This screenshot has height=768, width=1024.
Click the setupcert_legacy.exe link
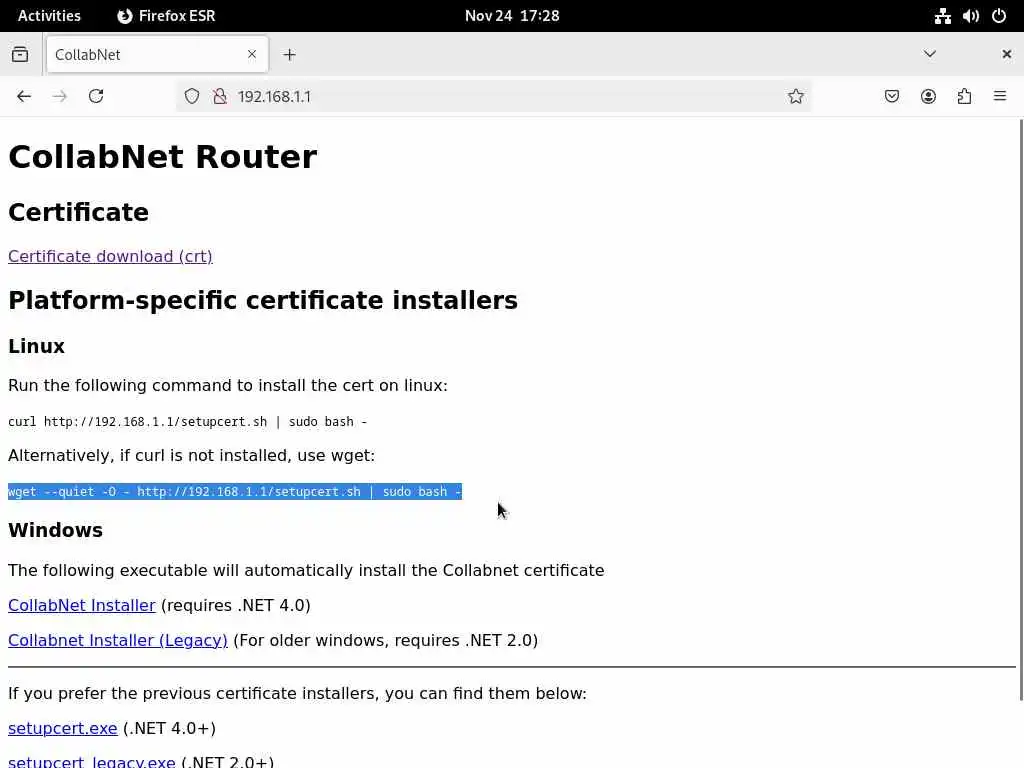click(91, 761)
